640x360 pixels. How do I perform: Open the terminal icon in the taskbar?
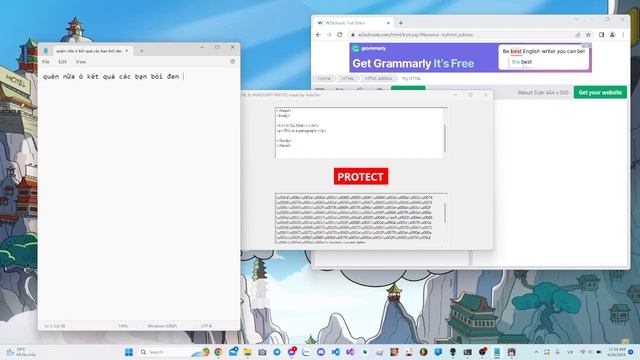coord(467,352)
